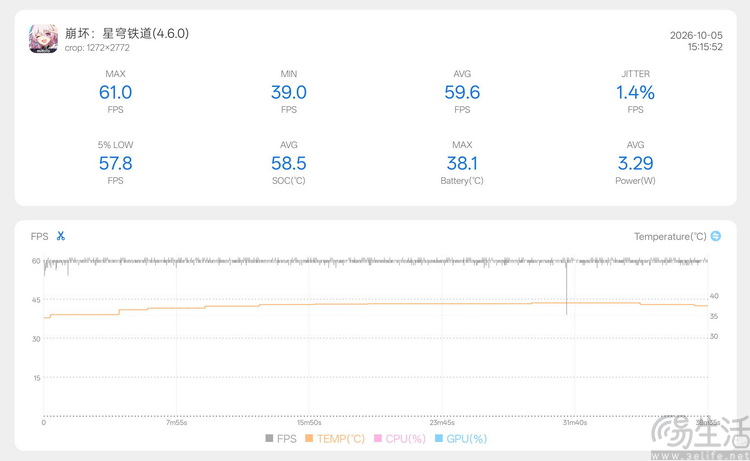Viewport: 750px width, 461px height.
Task: Click the blue GPU legend color square
Action: 439,438
